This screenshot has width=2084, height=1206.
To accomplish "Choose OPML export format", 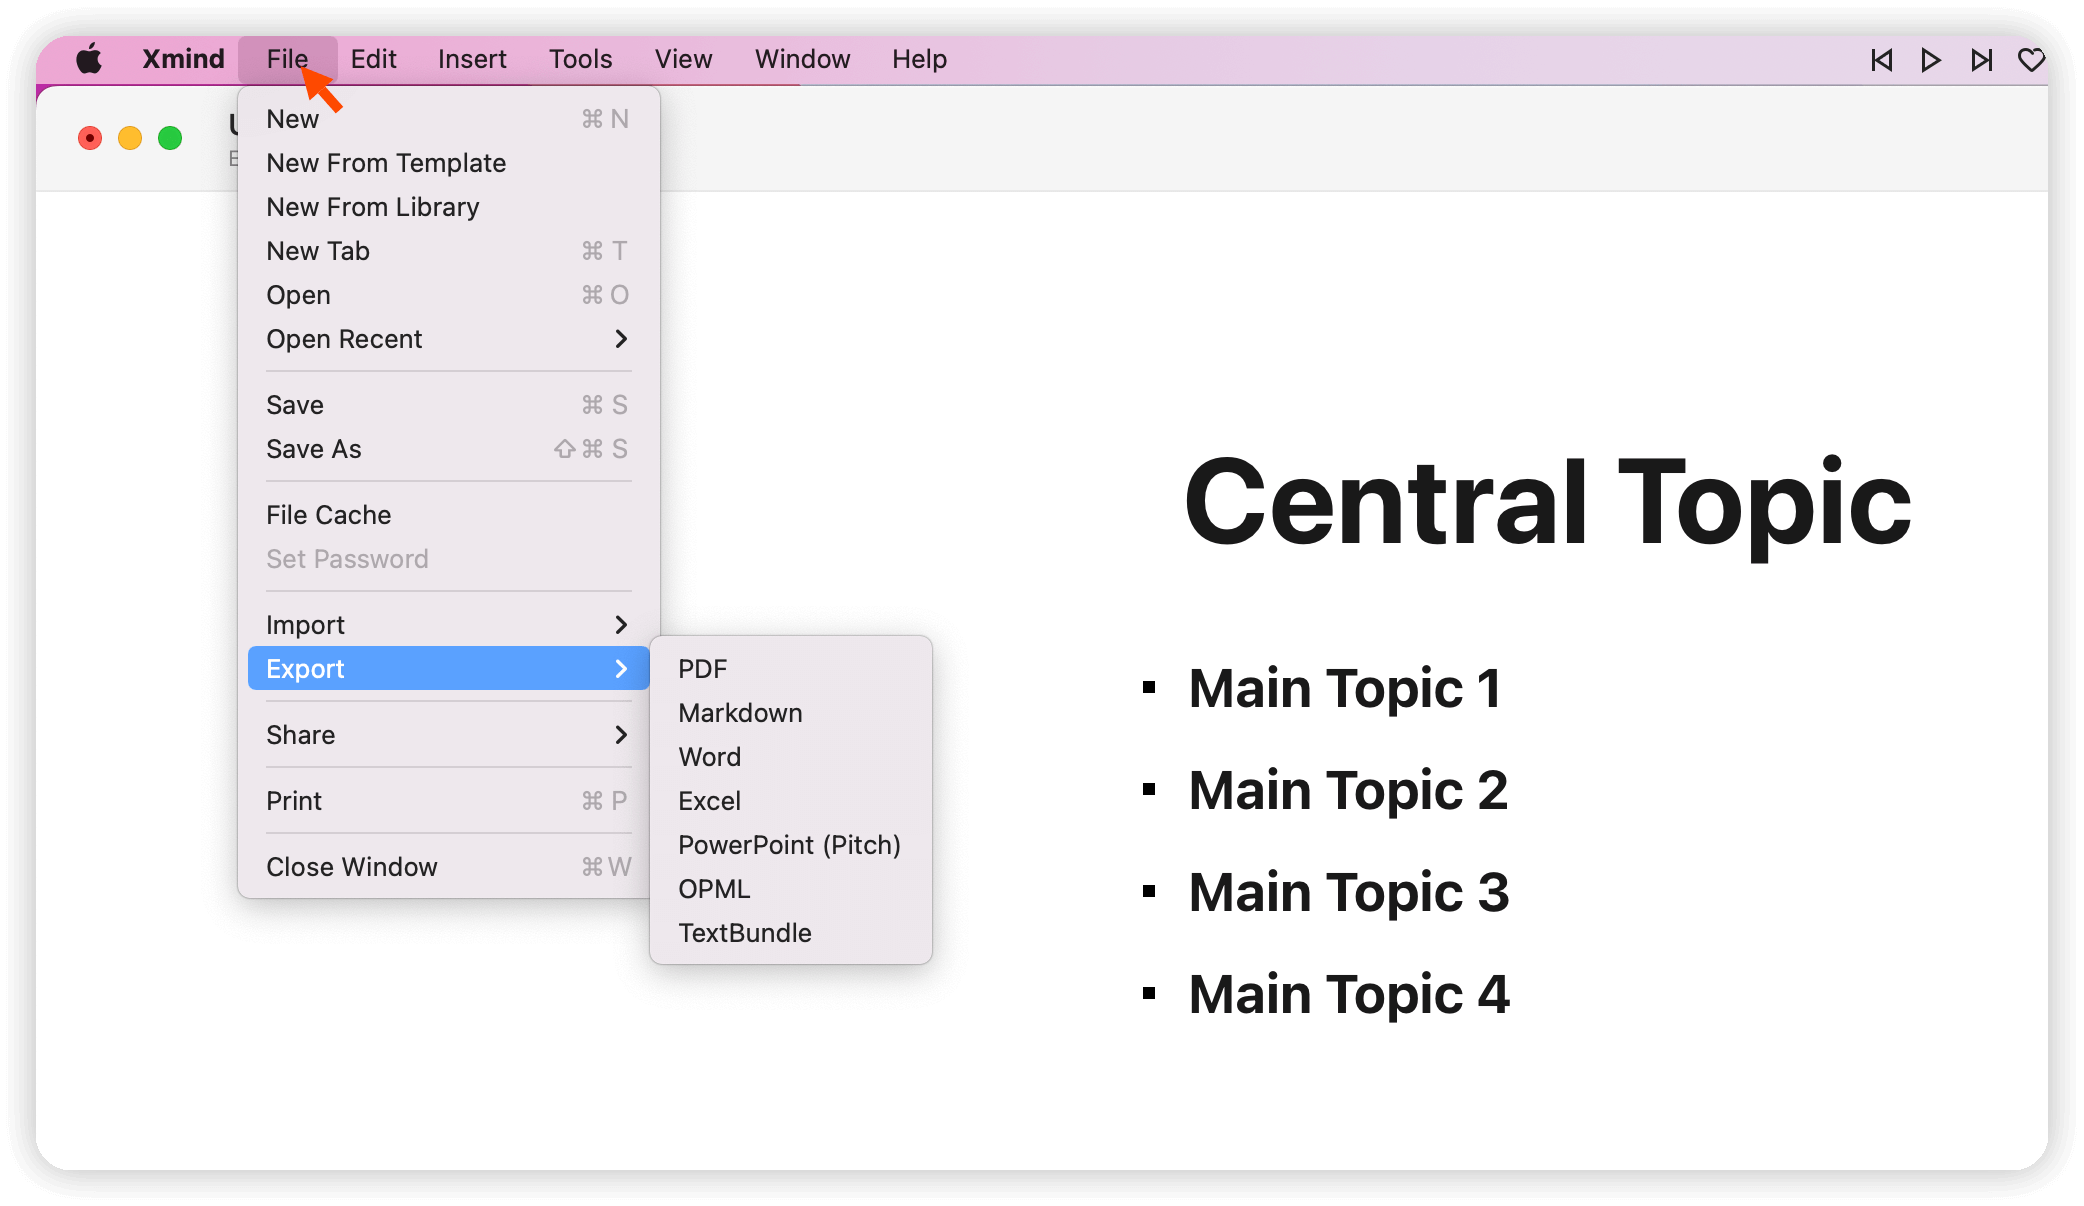I will coord(714,889).
